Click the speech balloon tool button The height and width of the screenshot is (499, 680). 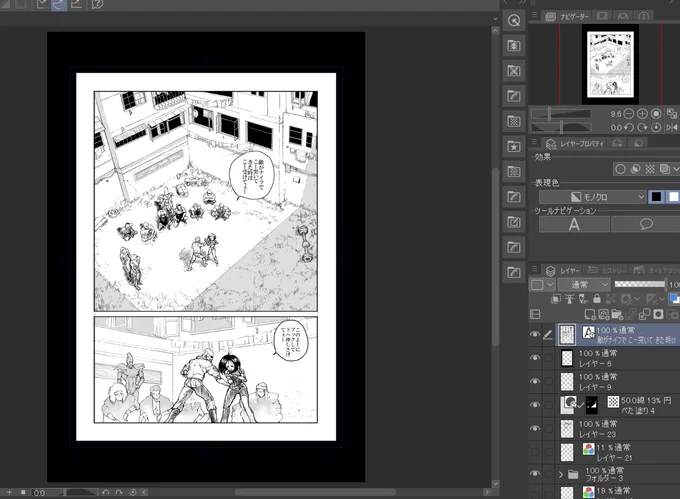[646, 225]
